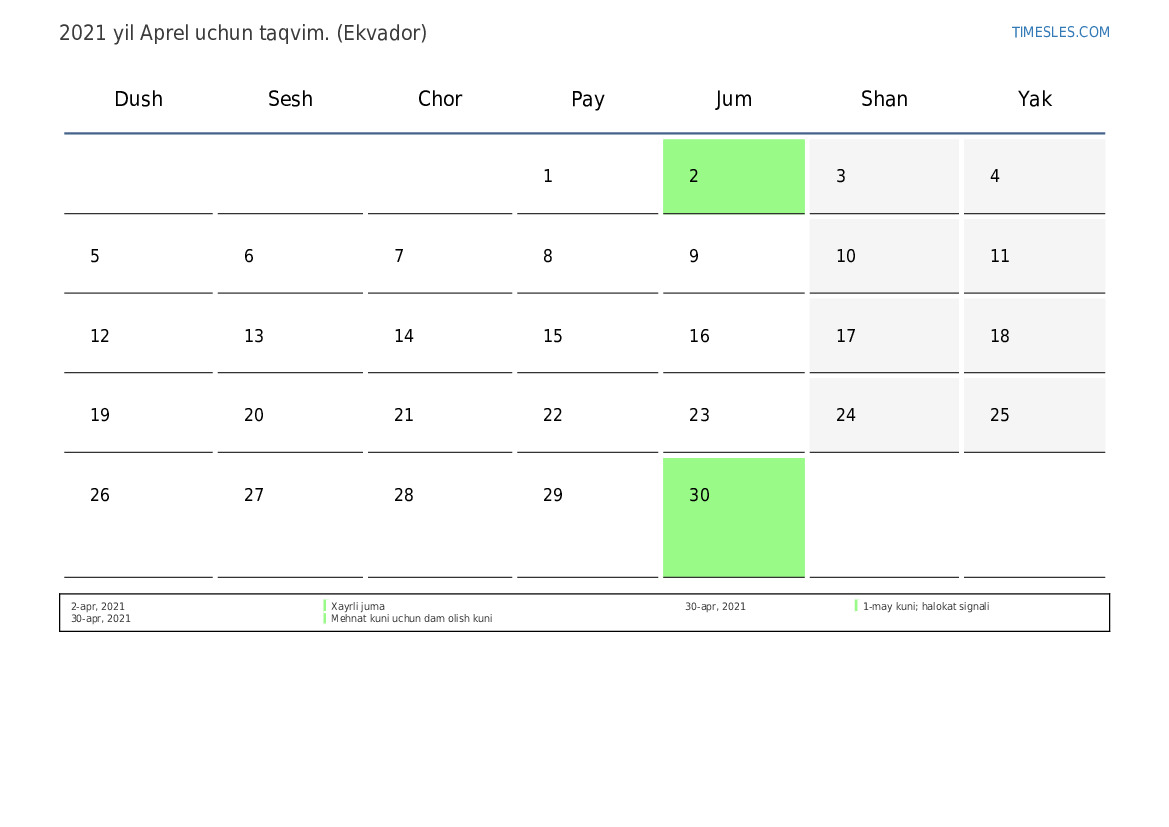The width and height of the screenshot is (1169, 827).
Task: Select Sunday April 25 cell
Action: click(1034, 415)
